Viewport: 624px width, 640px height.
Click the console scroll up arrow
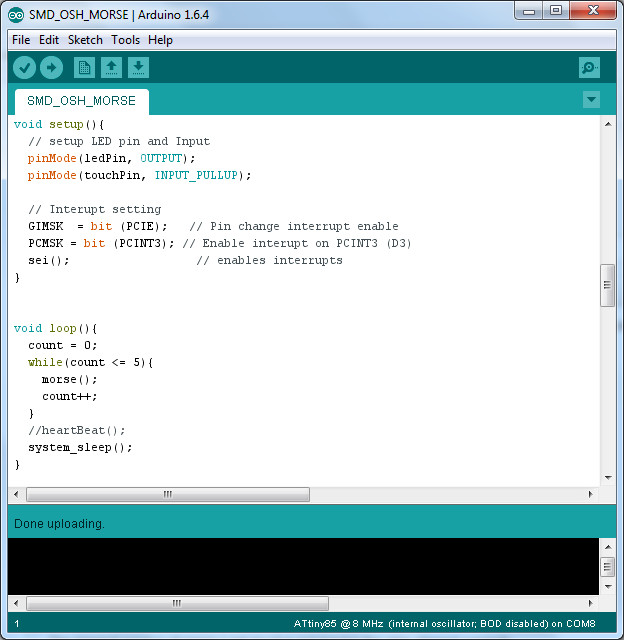coord(608,547)
